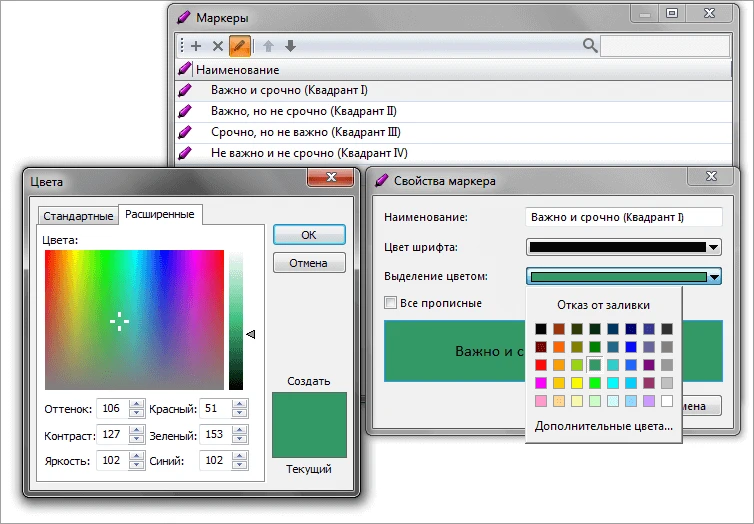This screenshot has height=524, width=754.
Task: Choose 'Отказ от заливки' in color popup
Action: coord(602,305)
